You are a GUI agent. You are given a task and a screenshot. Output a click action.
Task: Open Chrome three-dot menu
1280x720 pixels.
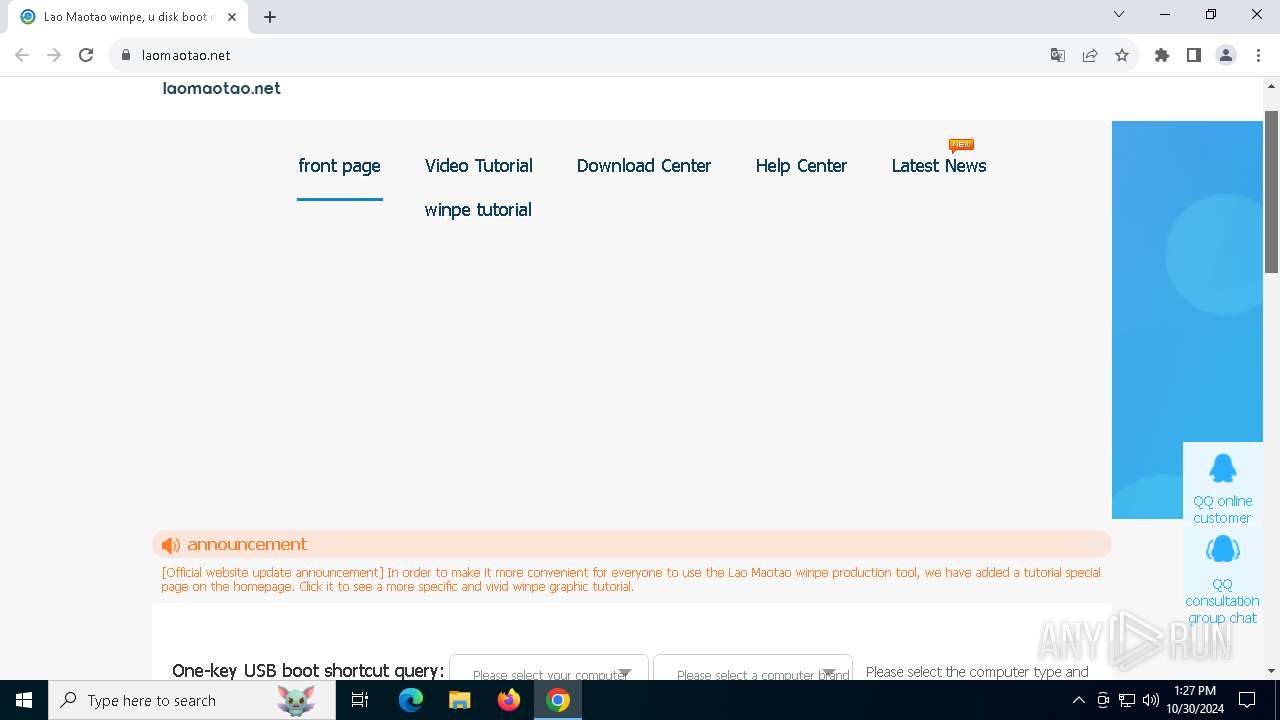(1258, 55)
